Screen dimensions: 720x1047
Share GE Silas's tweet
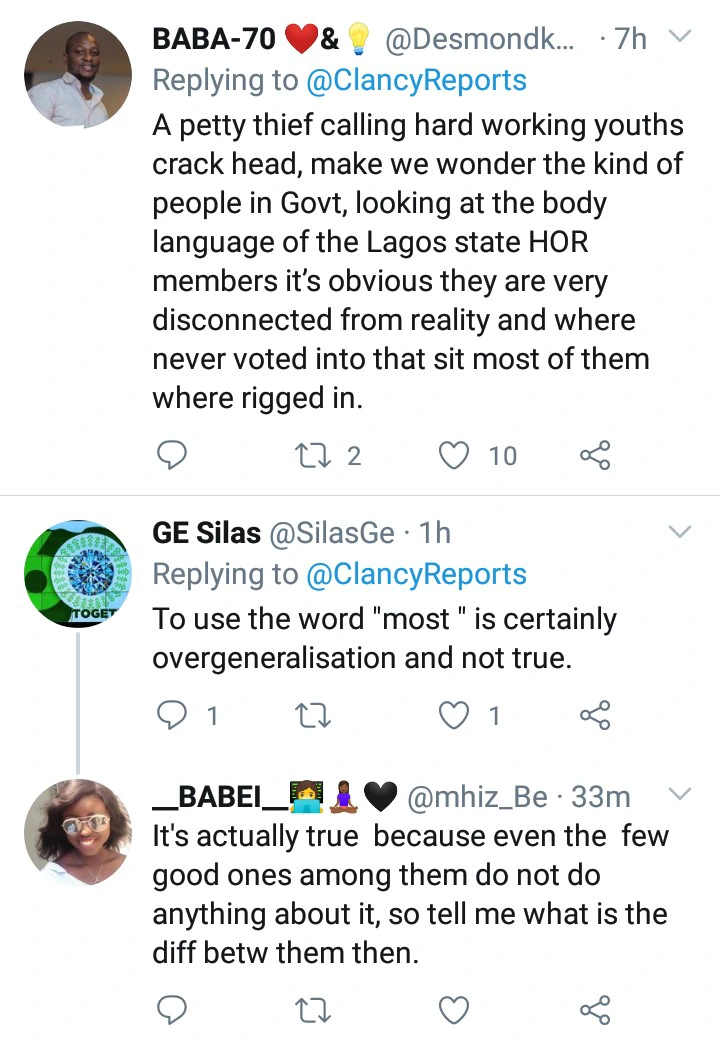pyautogui.click(x=594, y=715)
